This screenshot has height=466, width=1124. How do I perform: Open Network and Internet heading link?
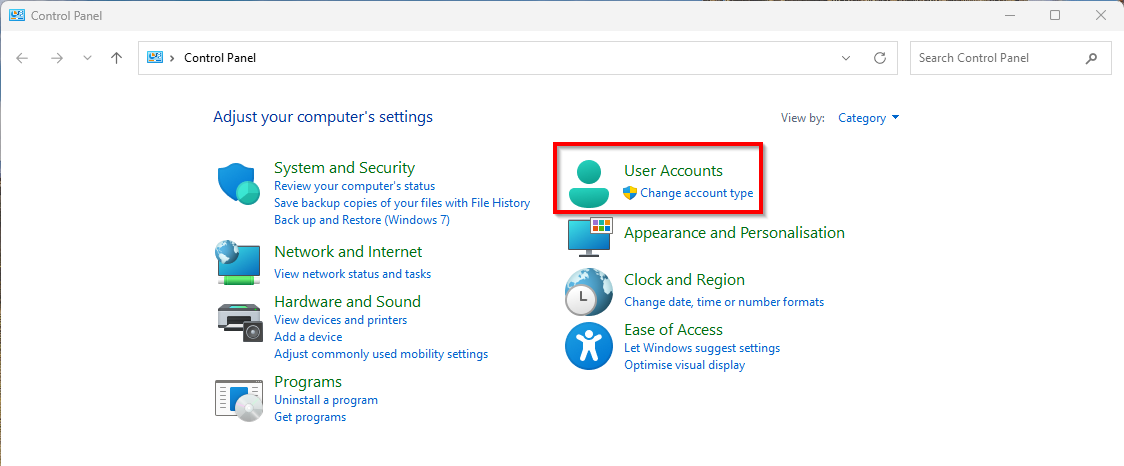click(348, 252)
